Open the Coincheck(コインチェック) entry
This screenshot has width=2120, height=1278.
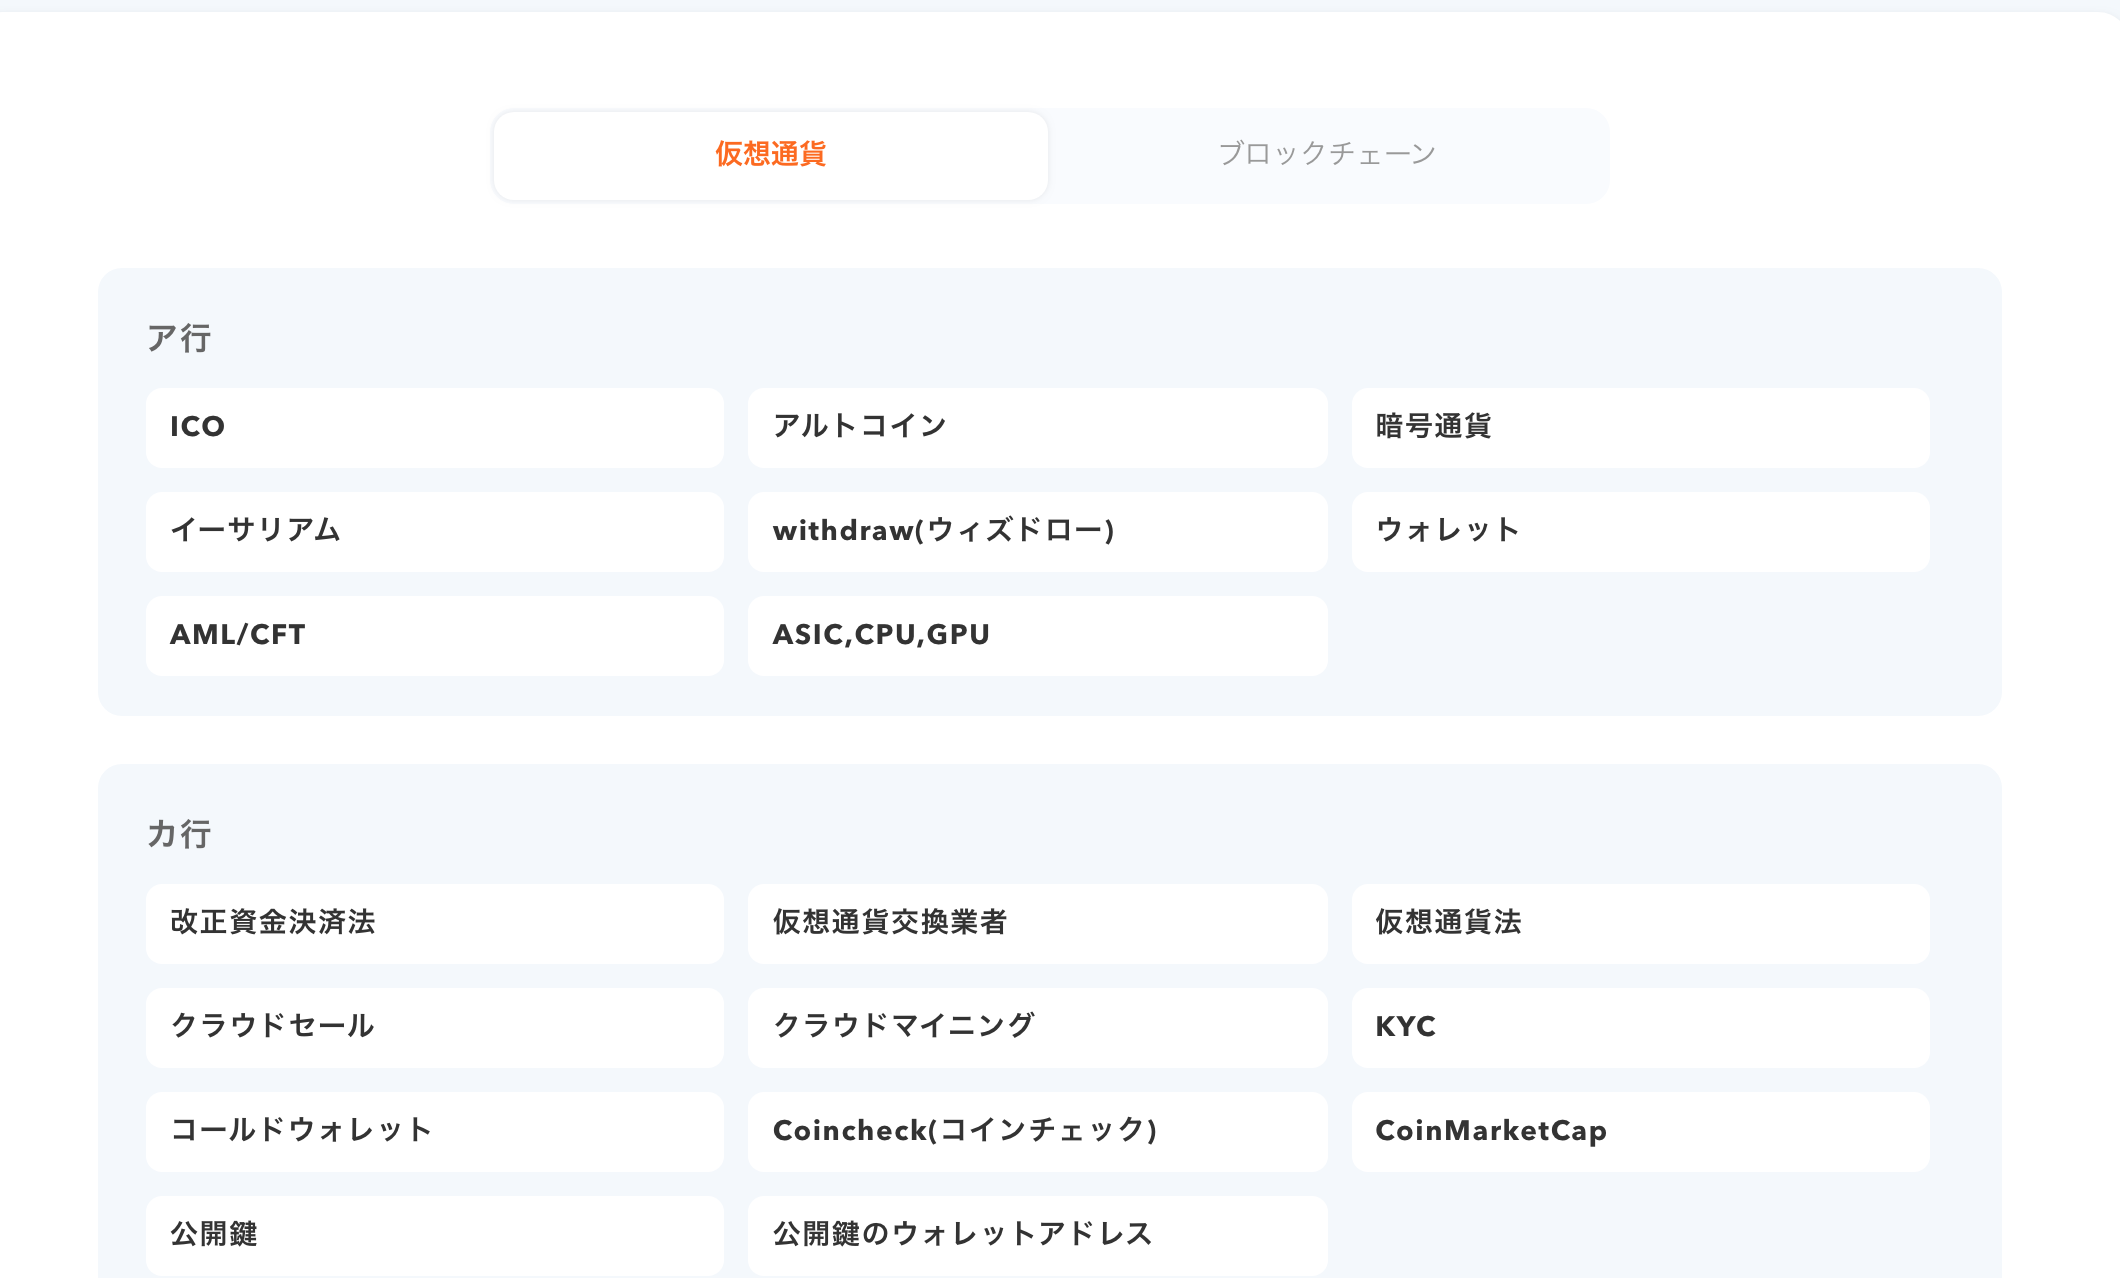click(1037, 1132)
